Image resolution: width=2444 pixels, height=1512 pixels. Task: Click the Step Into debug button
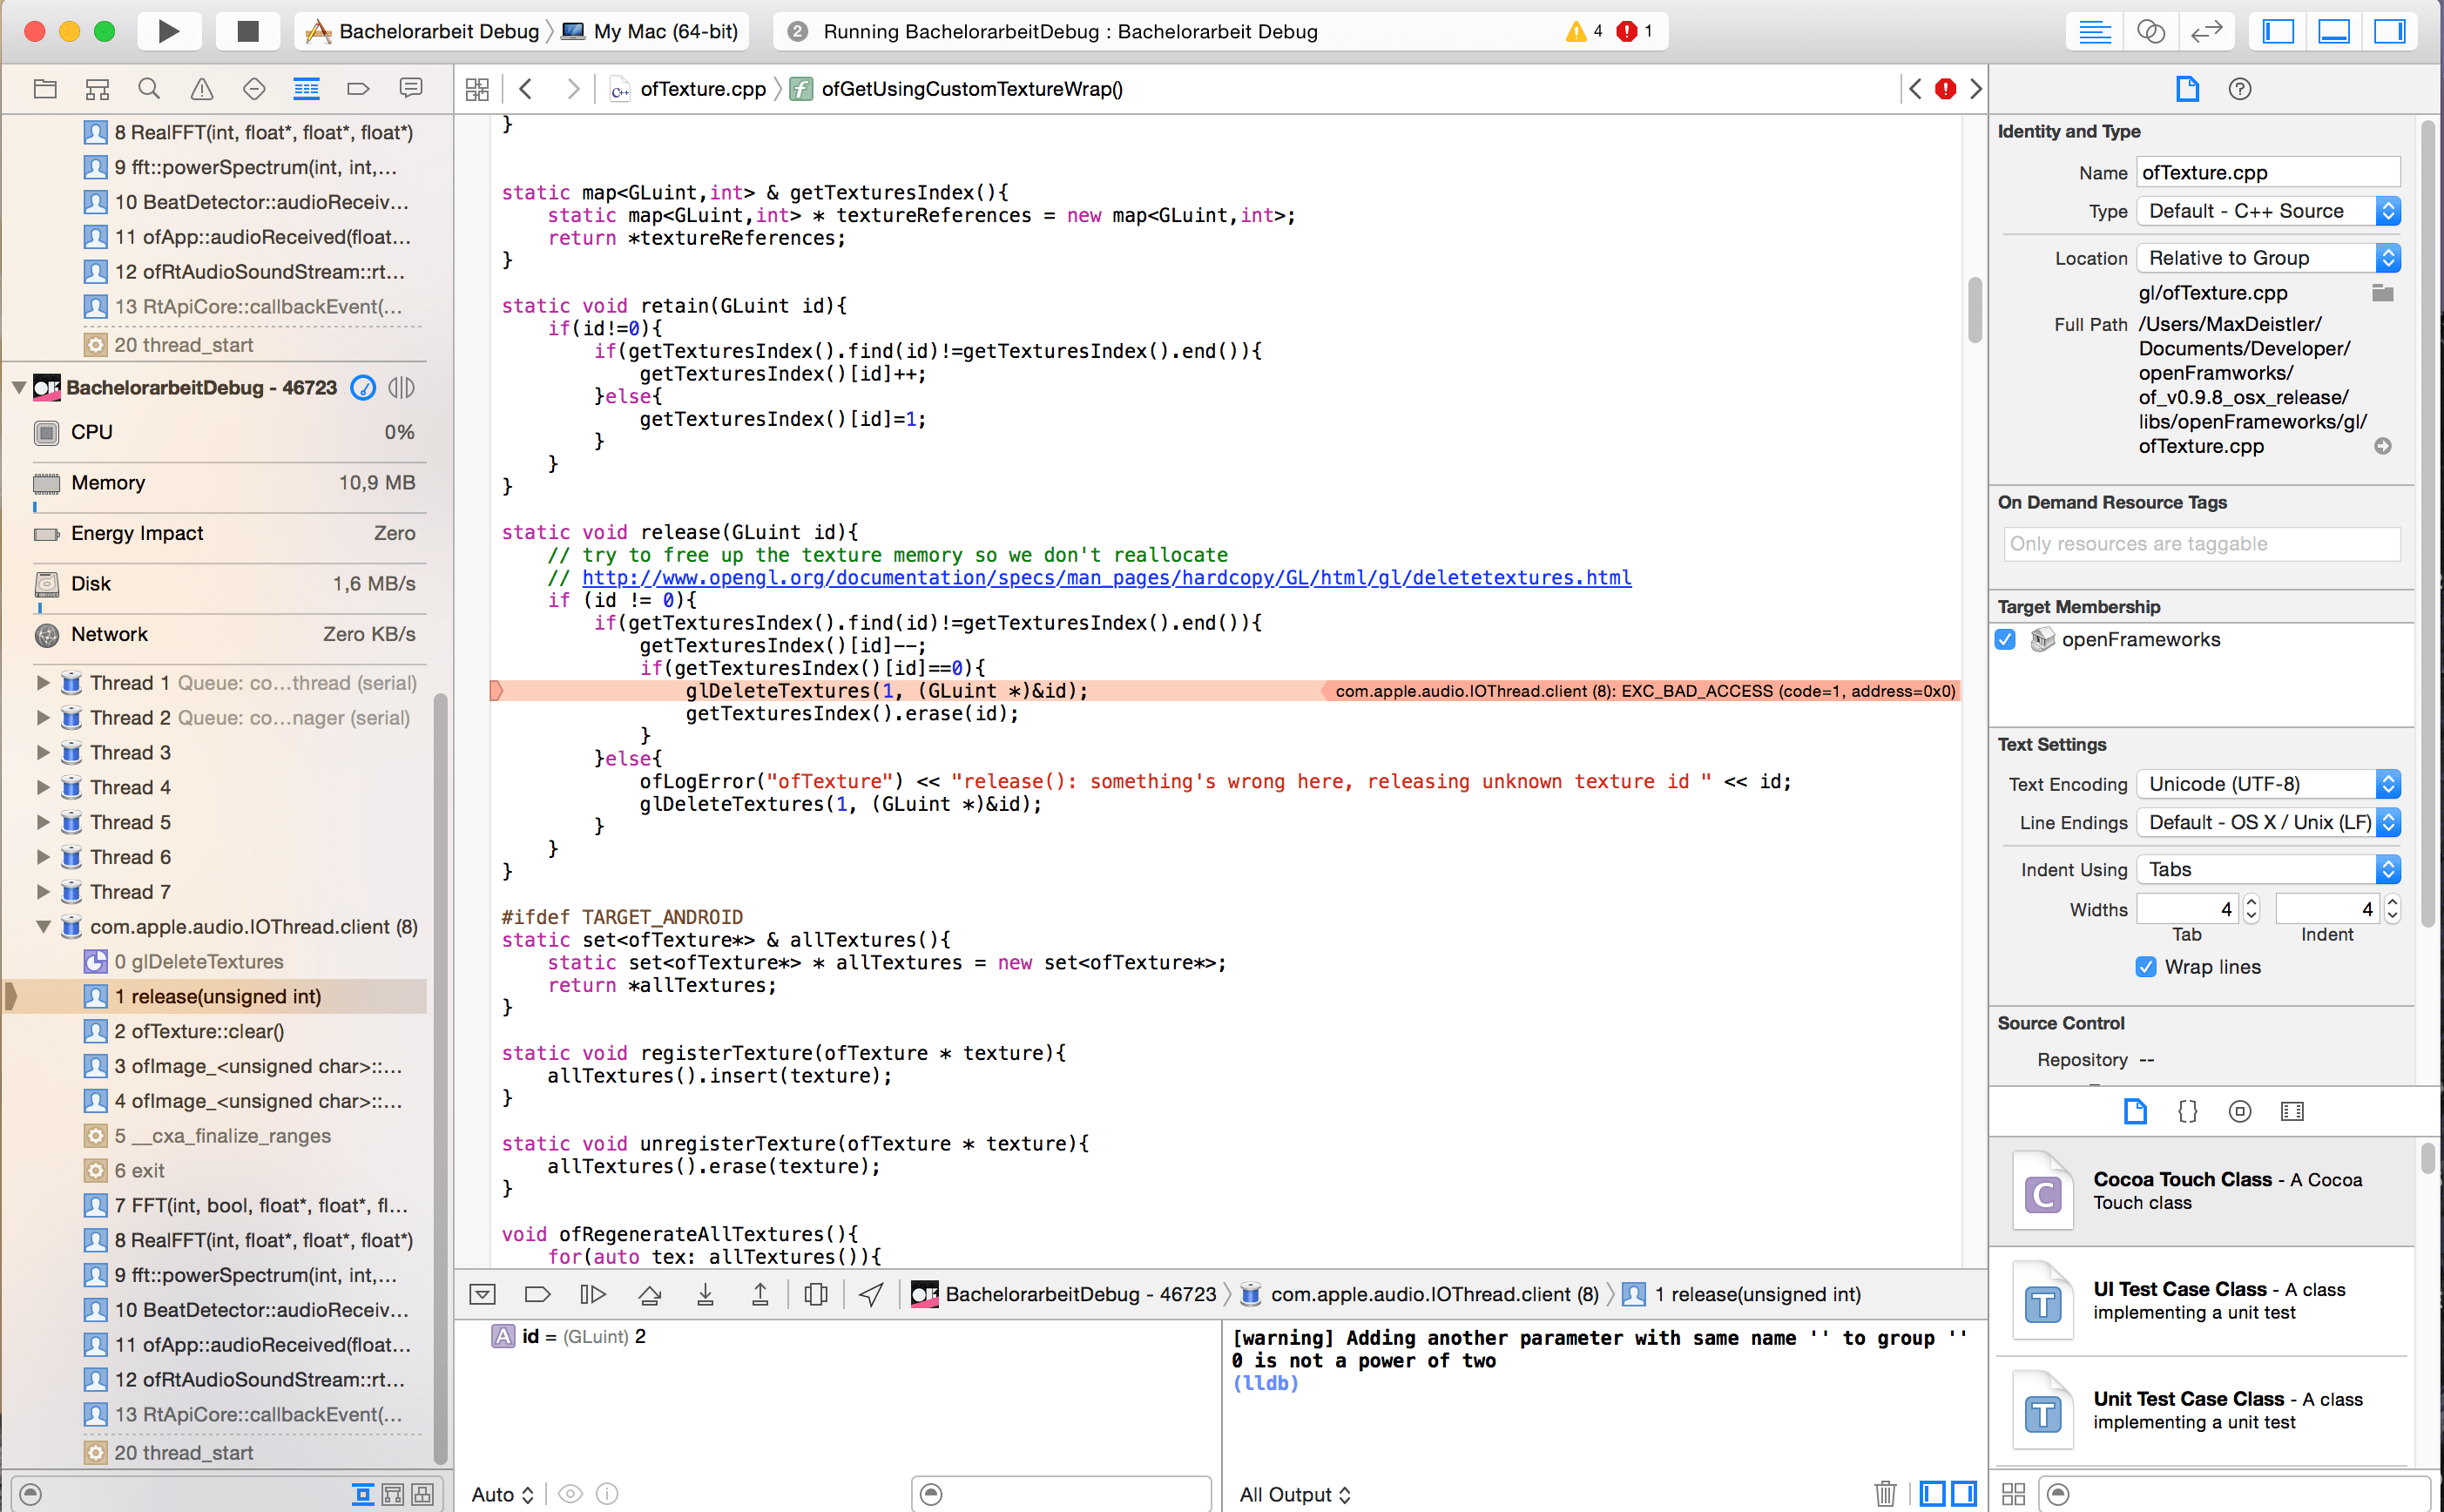[705, 1295]
